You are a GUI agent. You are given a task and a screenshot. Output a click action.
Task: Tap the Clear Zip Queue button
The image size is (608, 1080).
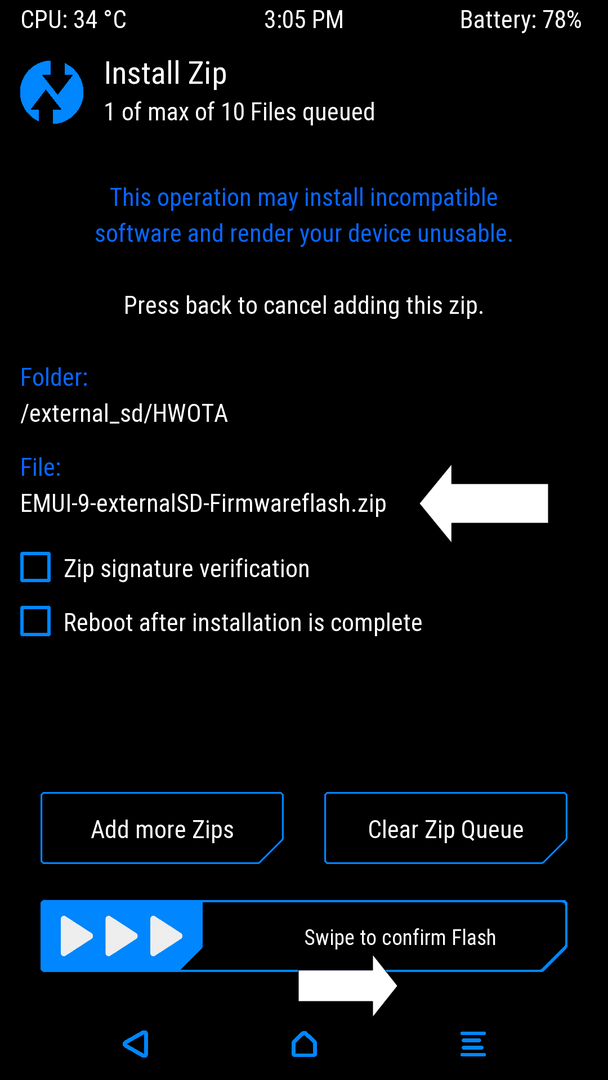point(445,828)
